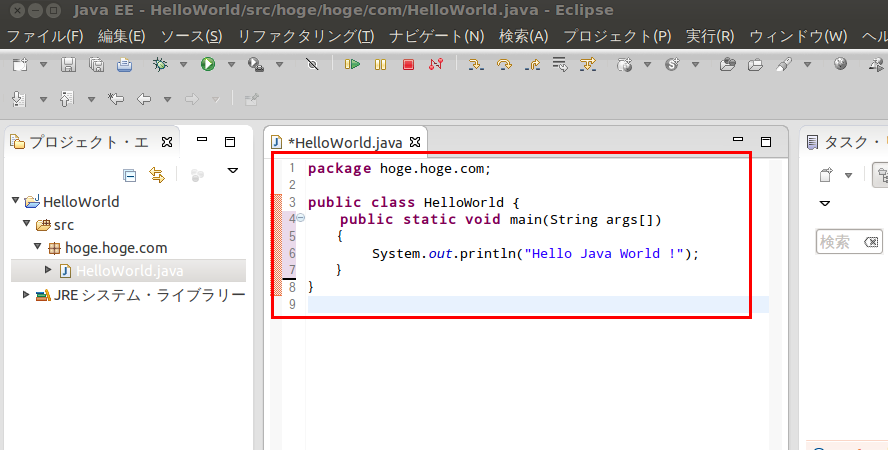This screenshot has width=888, height=450.
Task: Open the 編集(E) menu
Action: coord(122,37)
